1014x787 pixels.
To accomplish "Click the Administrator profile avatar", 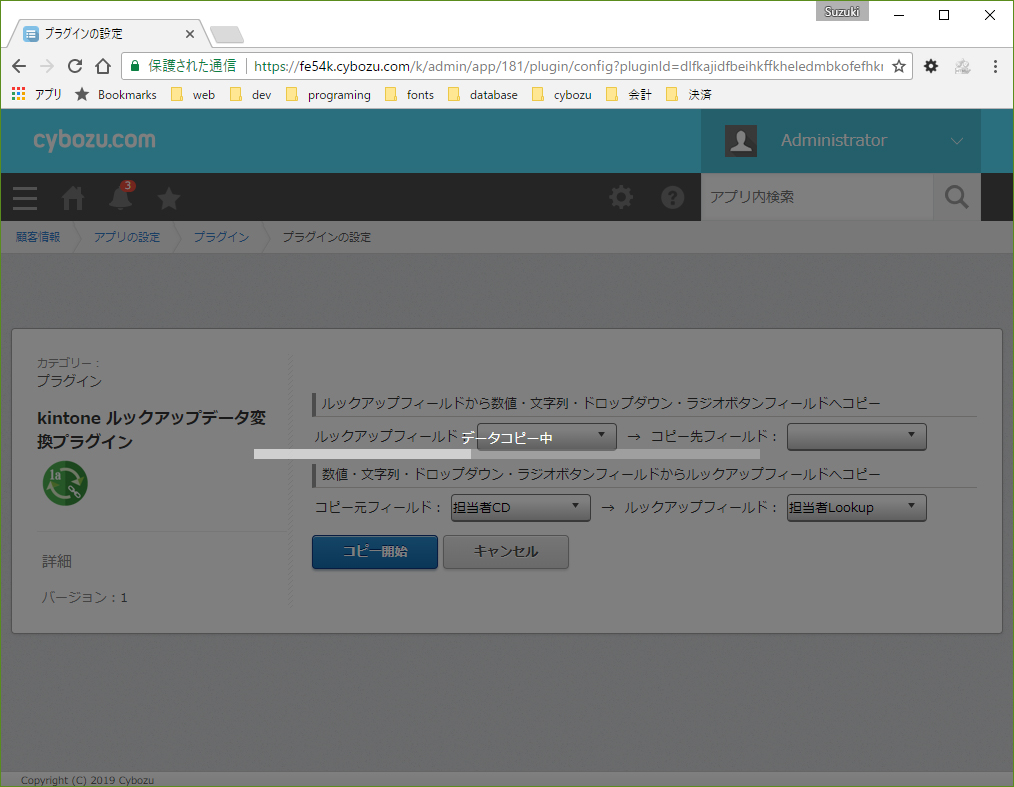I will pyautogui.click(x=741, y=140).
